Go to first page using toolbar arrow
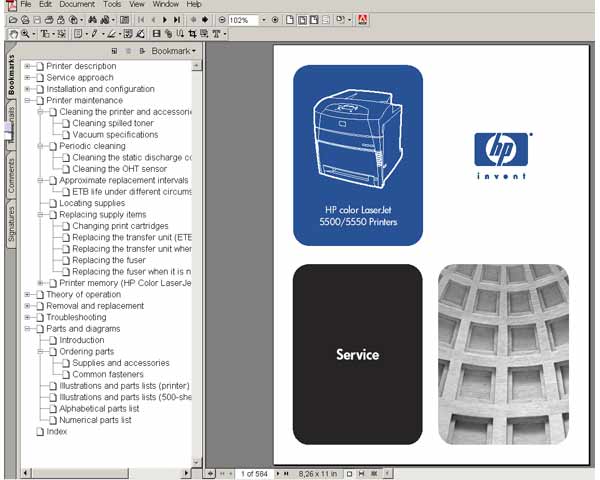This screenshot has width=600, height=480. click(x=141, y=20)
